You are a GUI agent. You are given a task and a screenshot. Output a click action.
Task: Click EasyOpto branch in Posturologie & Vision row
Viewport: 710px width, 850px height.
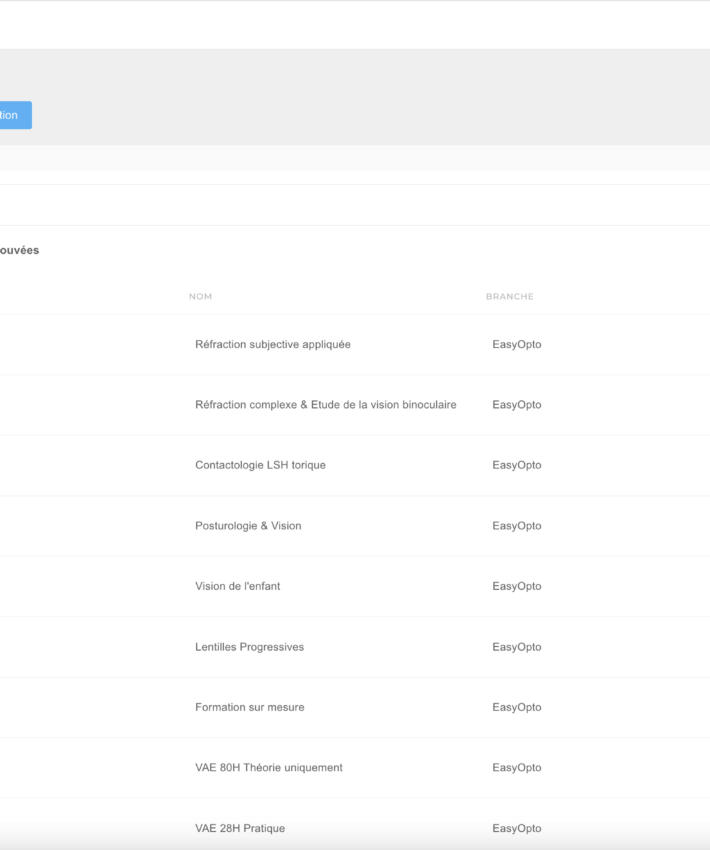click(x=517, y=526)
